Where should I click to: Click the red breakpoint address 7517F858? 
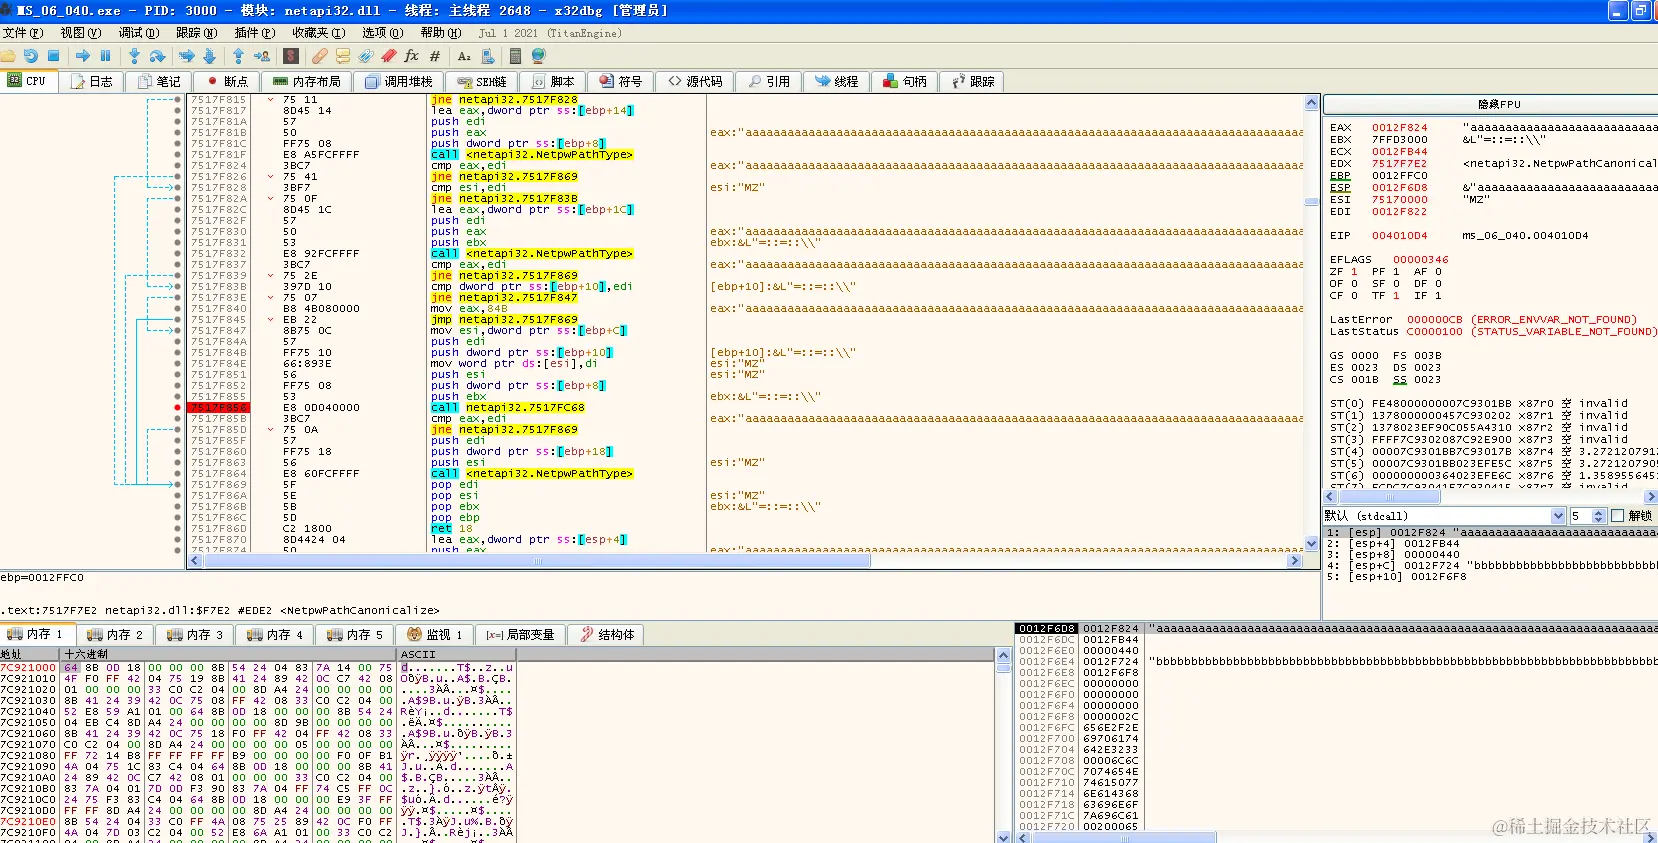tap(219, 408)
